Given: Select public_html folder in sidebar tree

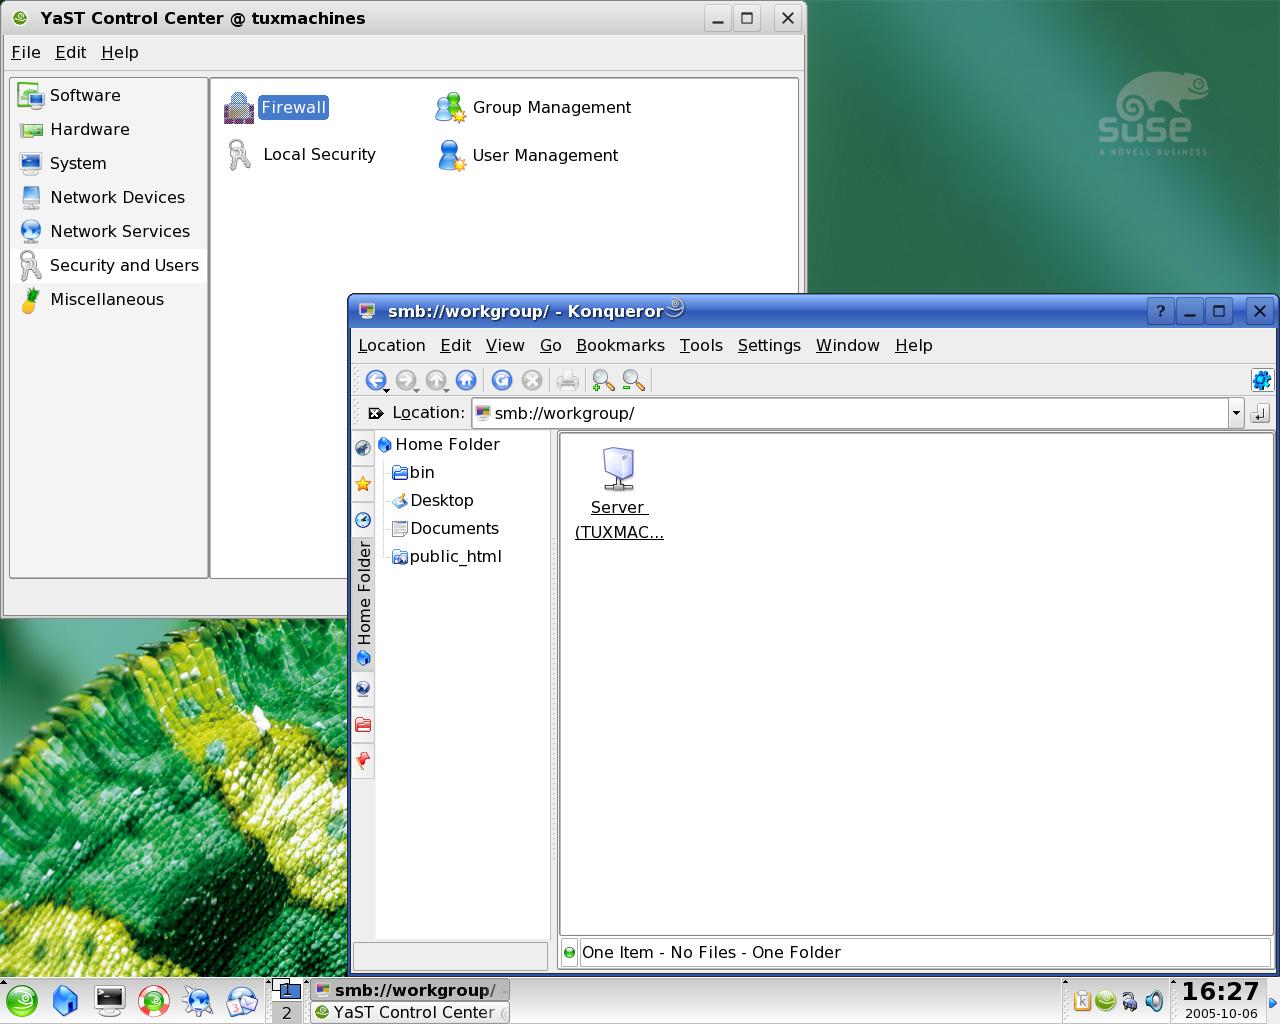Looking at the screenshot, I should click(447, 556).
